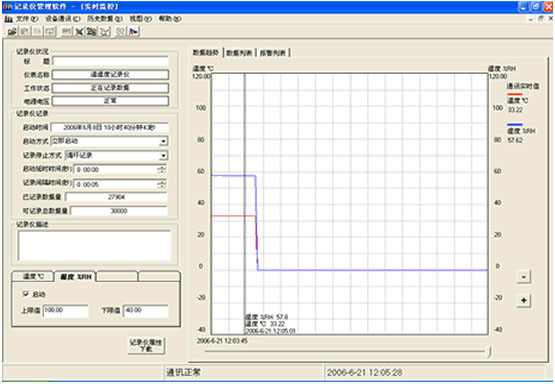Expand the 启动方式 dropdown
555x384 pixels.
point(163,141)
